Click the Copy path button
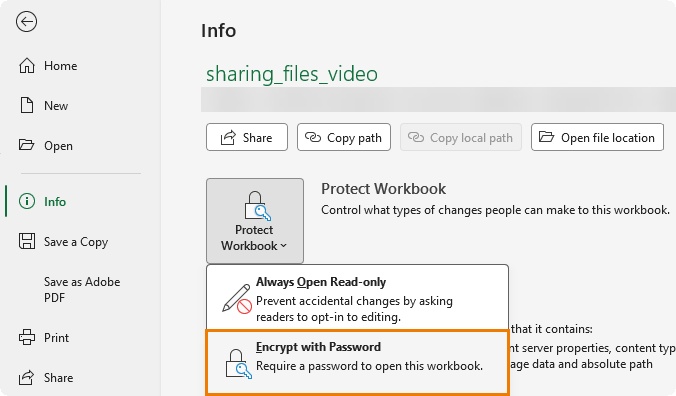Viewport: 676px width, 396px height. [x=344, y=137]
